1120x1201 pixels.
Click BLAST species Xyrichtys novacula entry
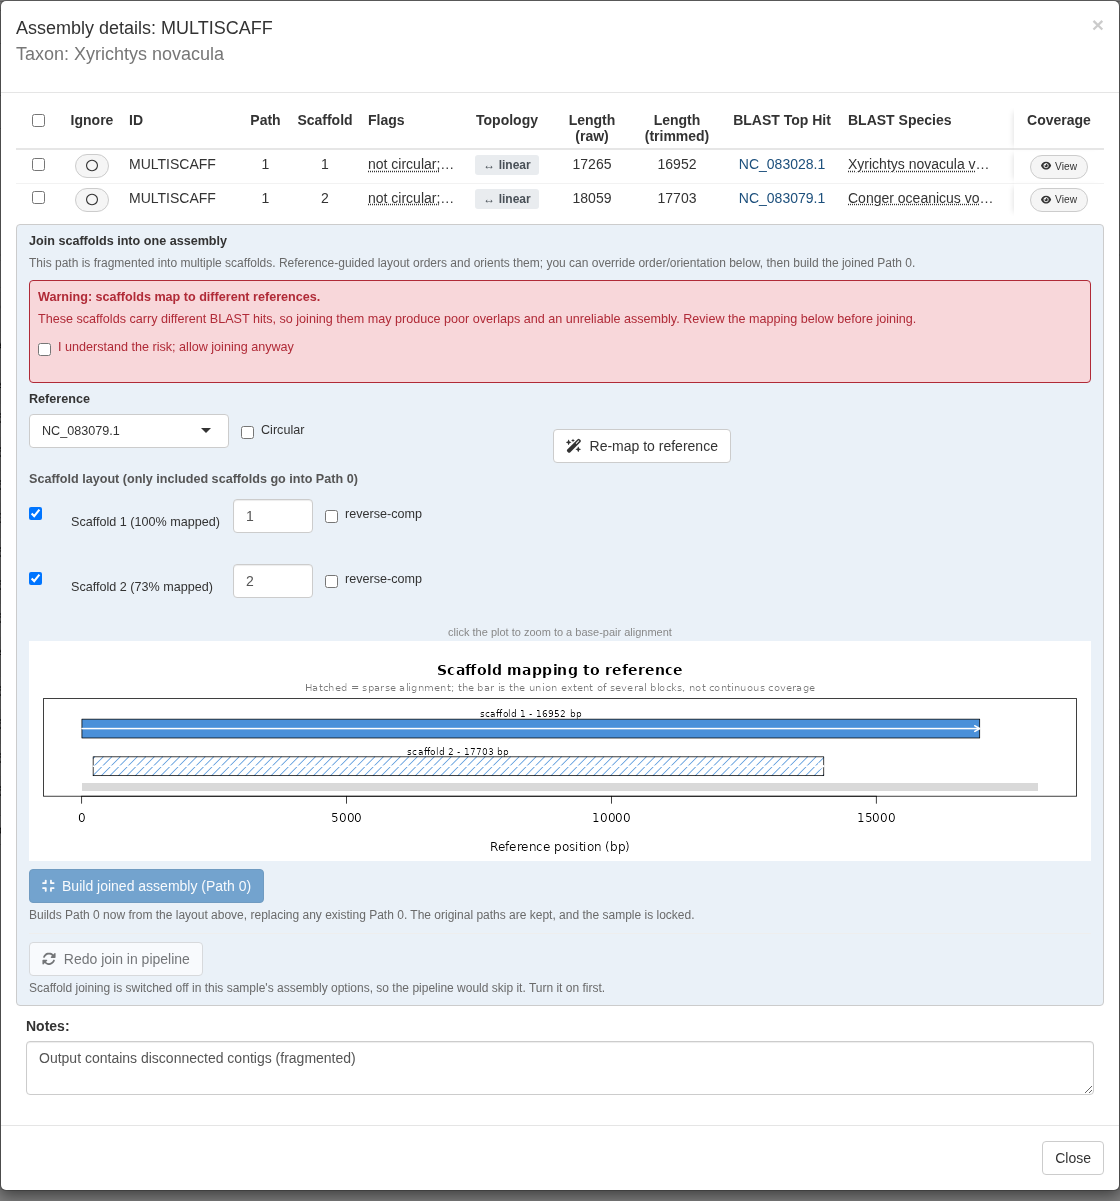pos(919,164)
